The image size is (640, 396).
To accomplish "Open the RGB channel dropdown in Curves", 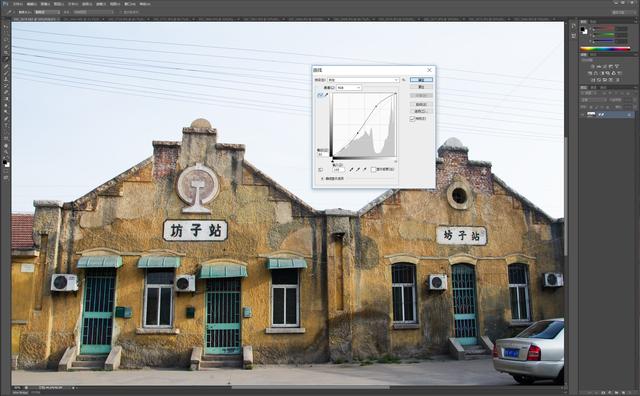I will pos(349,88).
